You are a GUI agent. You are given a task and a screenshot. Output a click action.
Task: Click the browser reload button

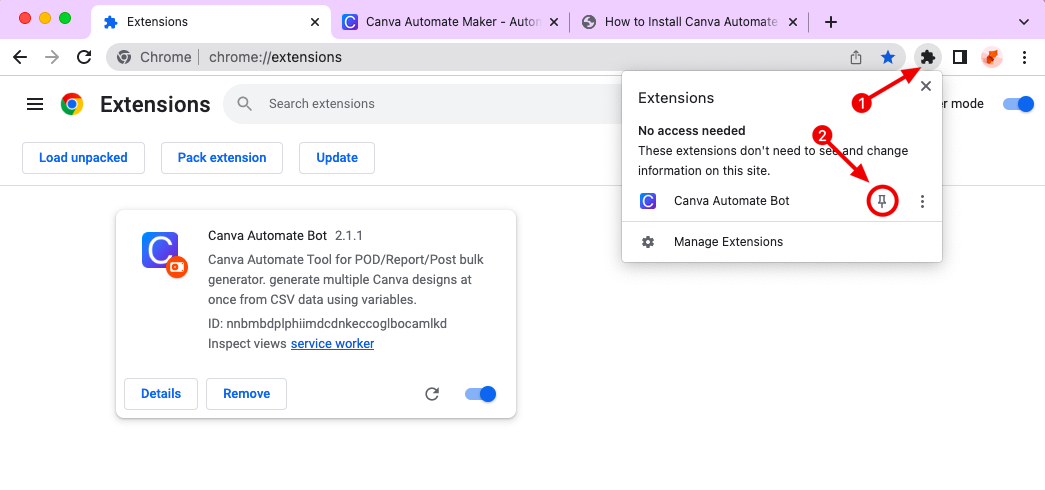pyautogui.click(x=84, y=57)
